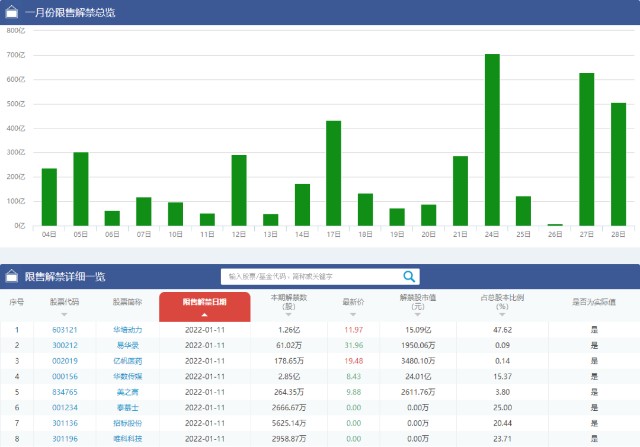Image resolution: width=640 pixels, height=447 pixels.
Task: Click the search magnifier icon
Action: (x=410, y=276)
